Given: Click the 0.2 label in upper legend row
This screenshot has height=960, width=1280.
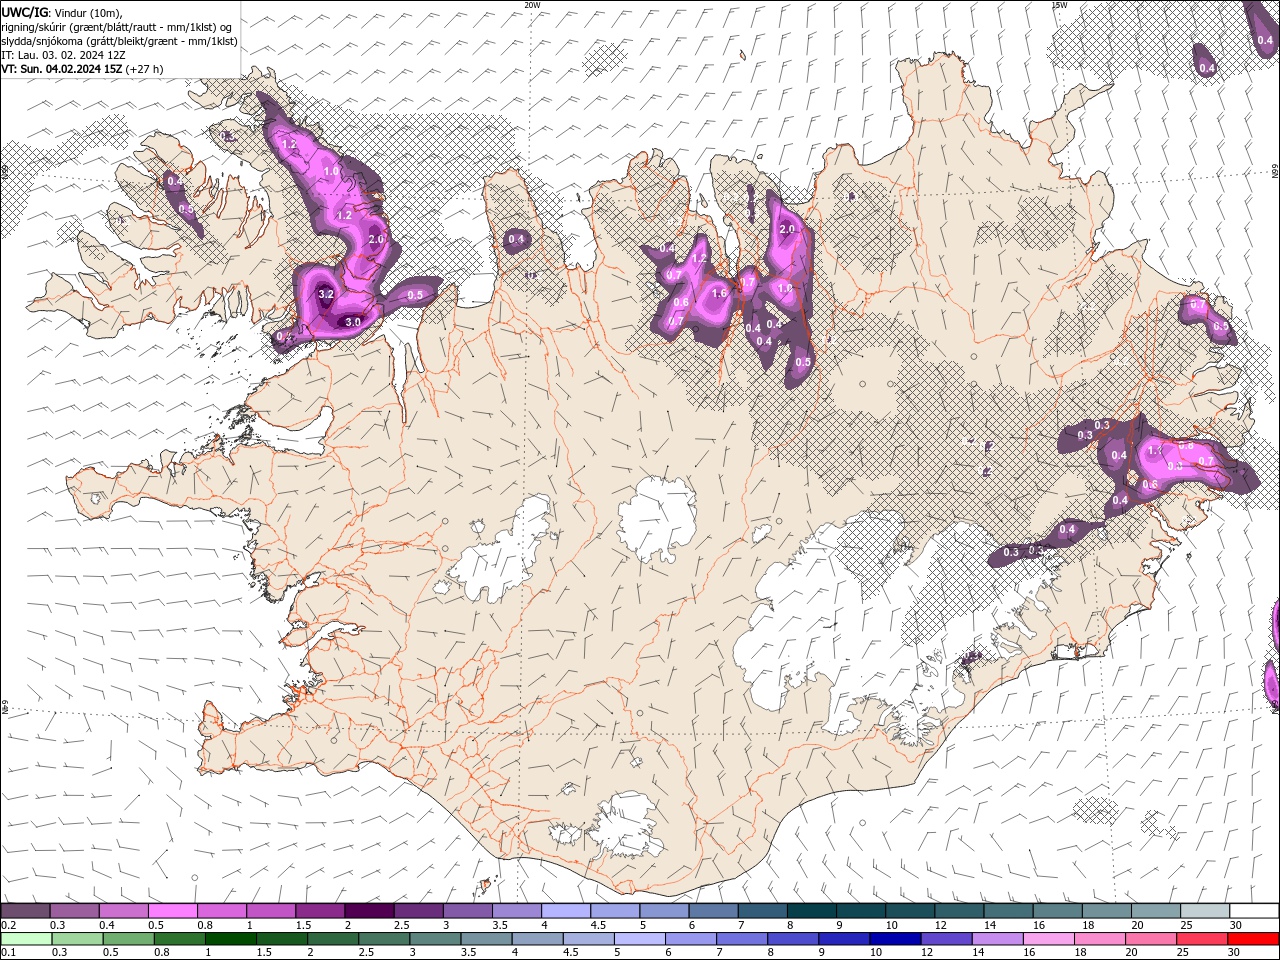Looking at the screenshot, I should click(x=7, y=925).
